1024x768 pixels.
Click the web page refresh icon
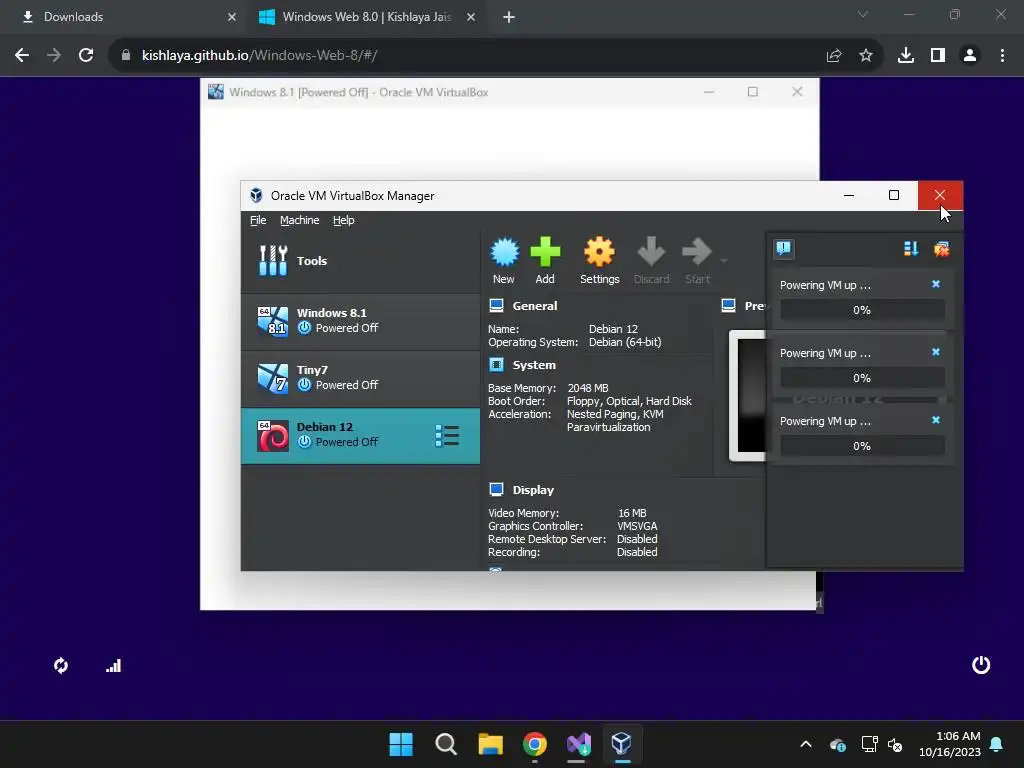click(61, 665)
